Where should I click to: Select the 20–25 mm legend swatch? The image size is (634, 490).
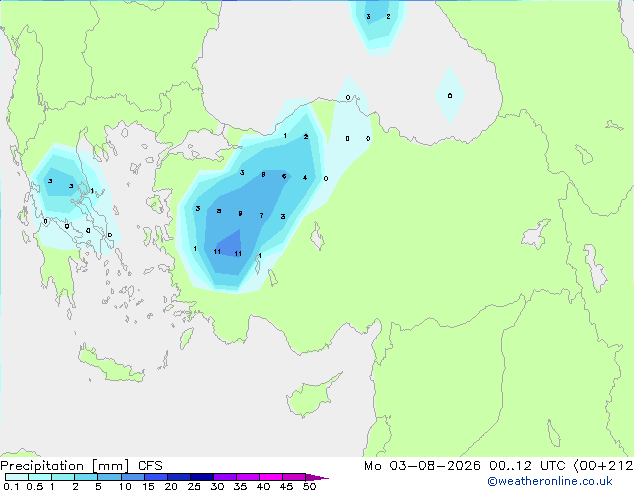[178, 477]
